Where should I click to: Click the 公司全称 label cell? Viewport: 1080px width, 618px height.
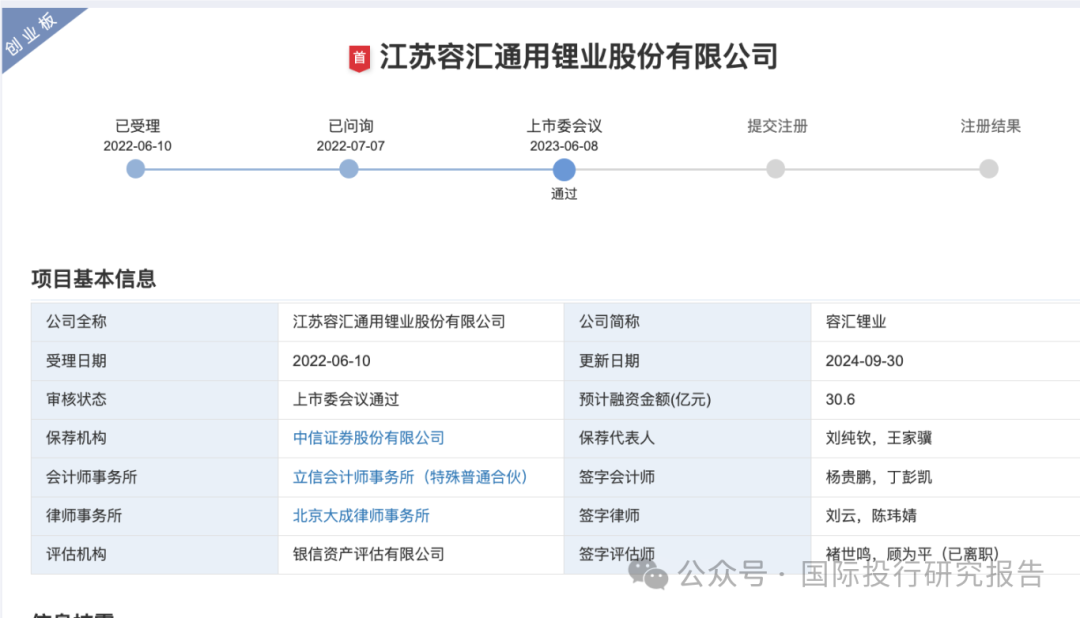[154, 322]
